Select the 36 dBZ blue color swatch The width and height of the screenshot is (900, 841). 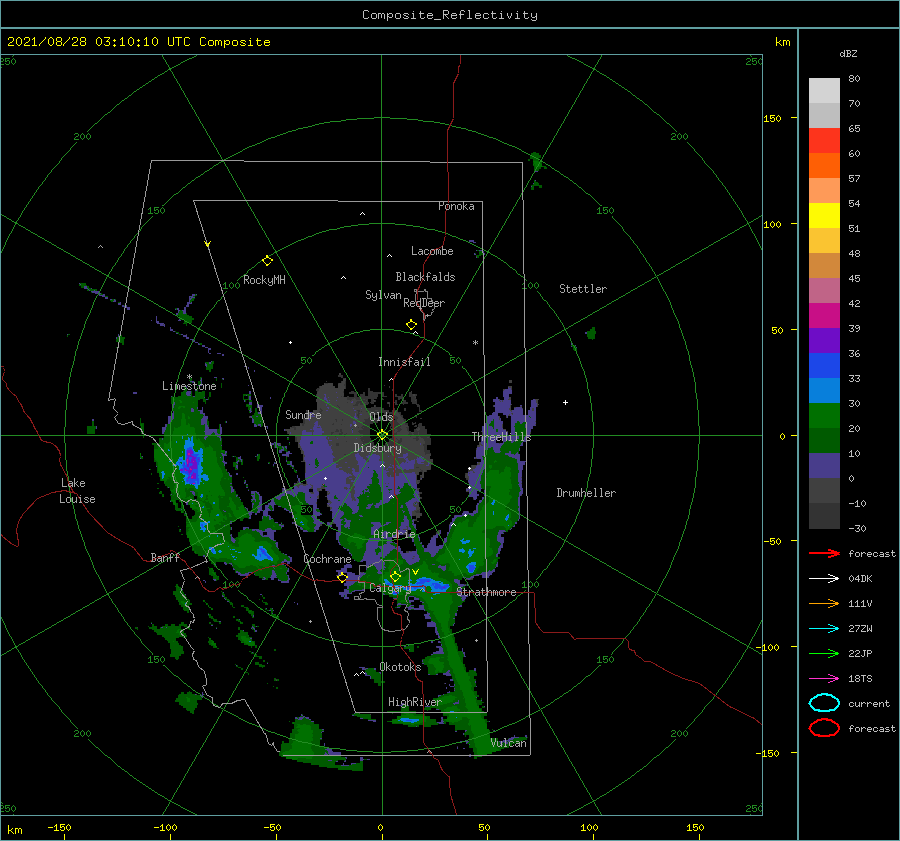click(824, 365)
